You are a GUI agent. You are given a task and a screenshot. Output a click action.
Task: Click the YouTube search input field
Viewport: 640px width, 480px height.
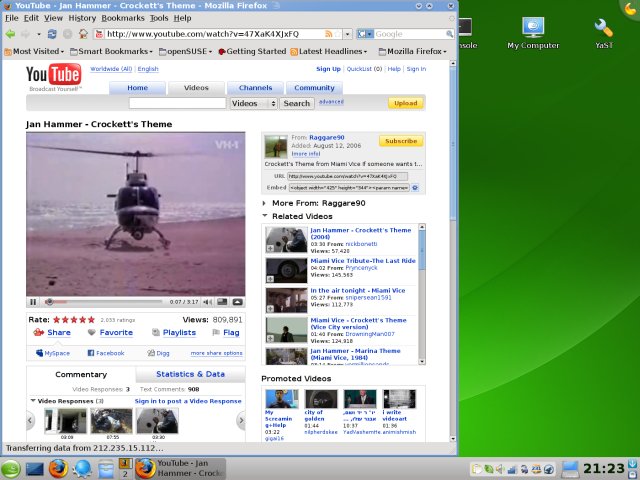[177, 103]
